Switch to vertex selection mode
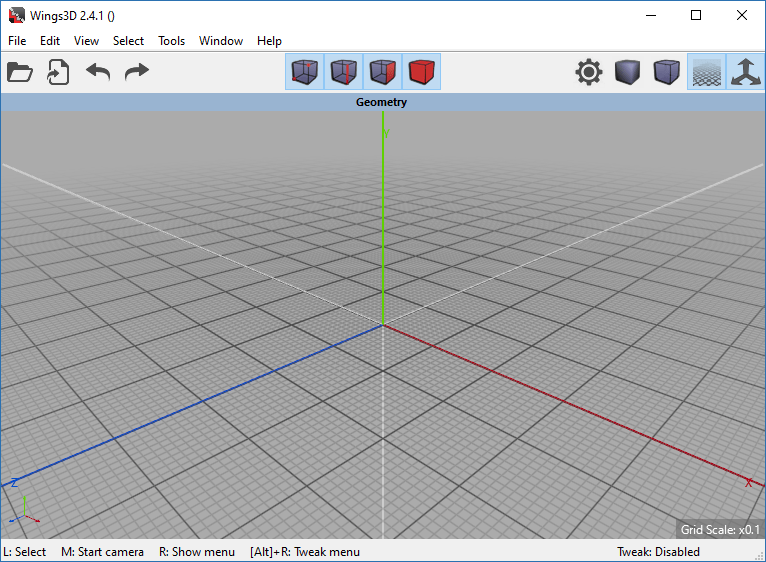The height and width of the screenshot is (562, 766). pyautogui.click(x=305, y=72)
